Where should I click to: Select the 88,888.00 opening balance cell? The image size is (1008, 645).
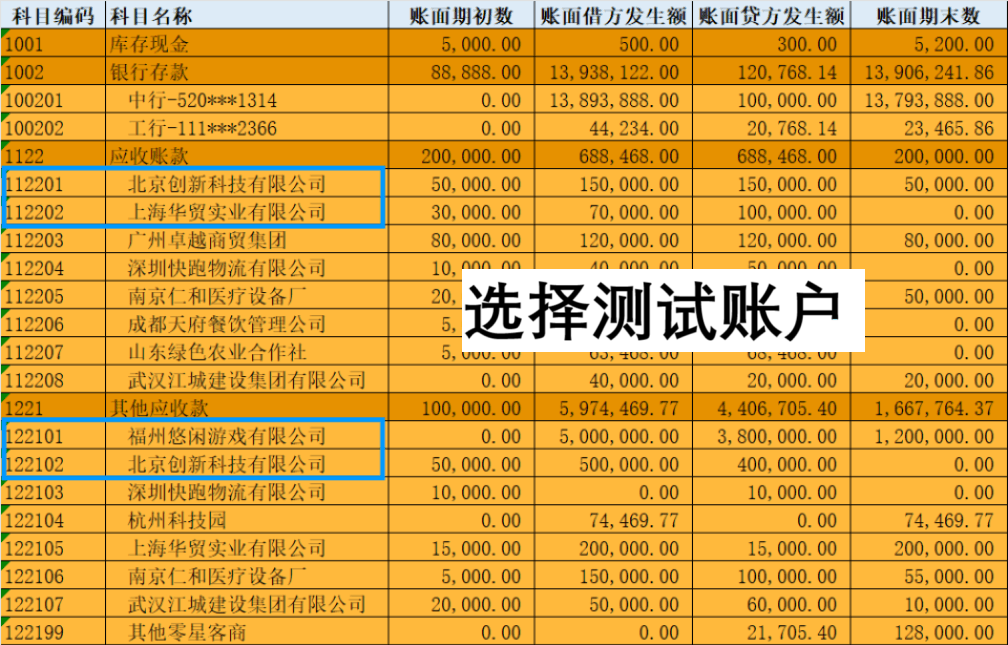(462, 72)
